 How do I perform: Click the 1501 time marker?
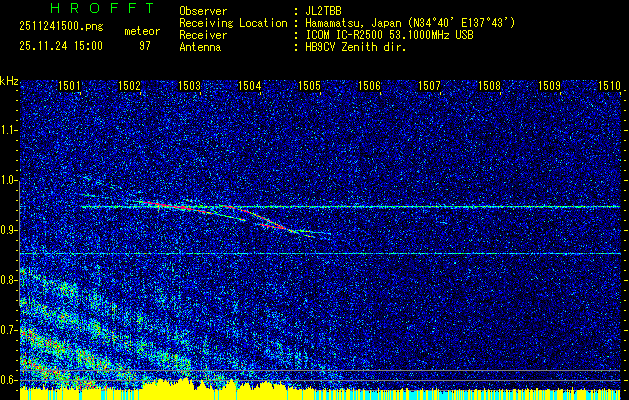pyautogui.click(x=70, y=87)
